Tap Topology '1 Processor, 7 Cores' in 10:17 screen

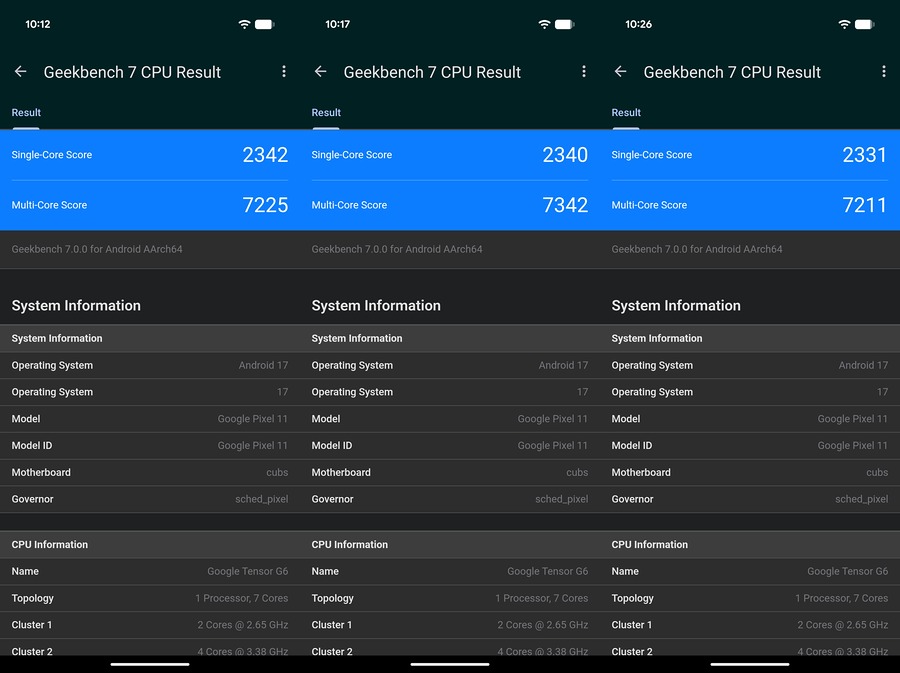(542, 598)
